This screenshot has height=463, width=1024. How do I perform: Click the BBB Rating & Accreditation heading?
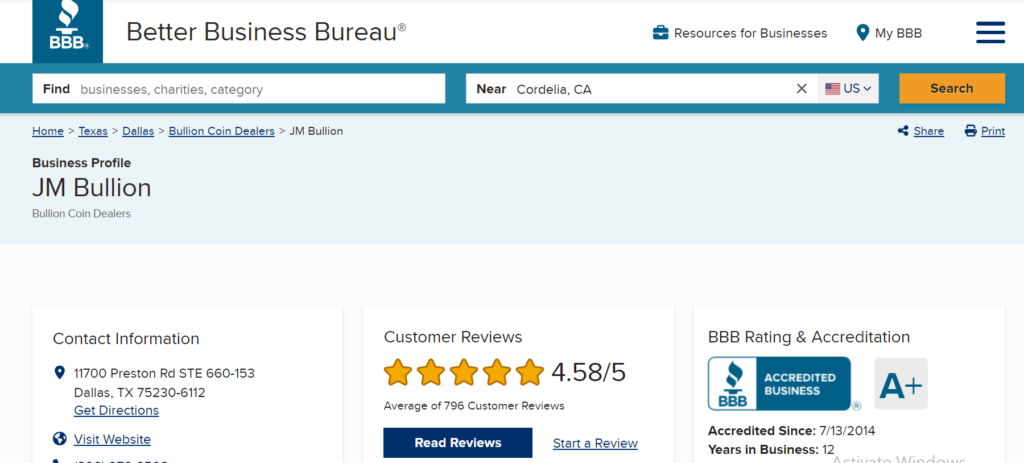808,337
